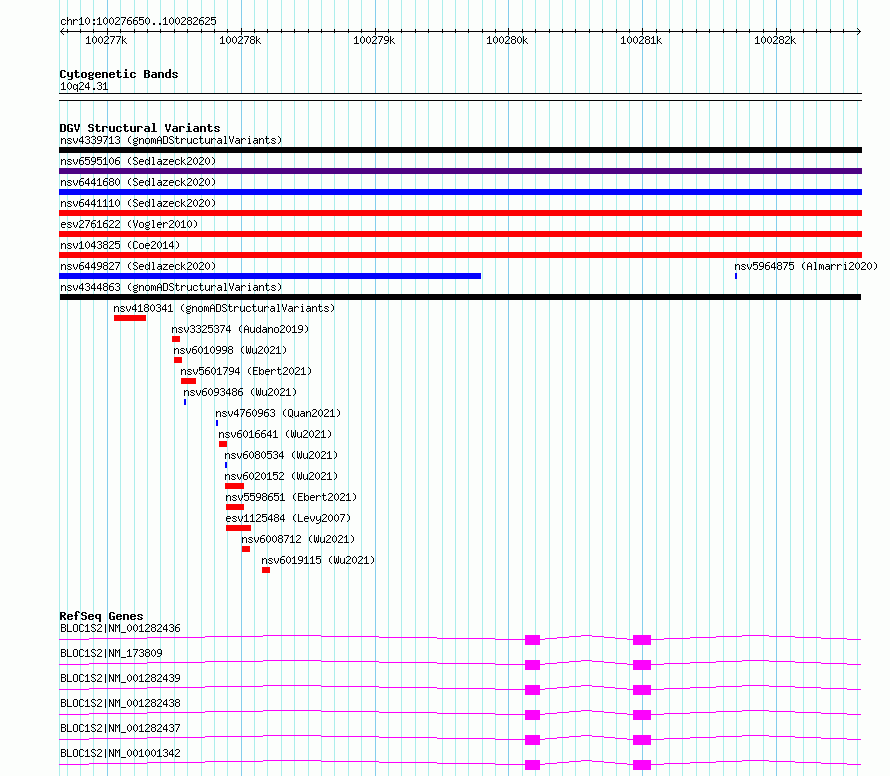Open nsv6441110 (Sedlazeck2020) variant label
Screen dimensions: 890x776
pos(138,203)
